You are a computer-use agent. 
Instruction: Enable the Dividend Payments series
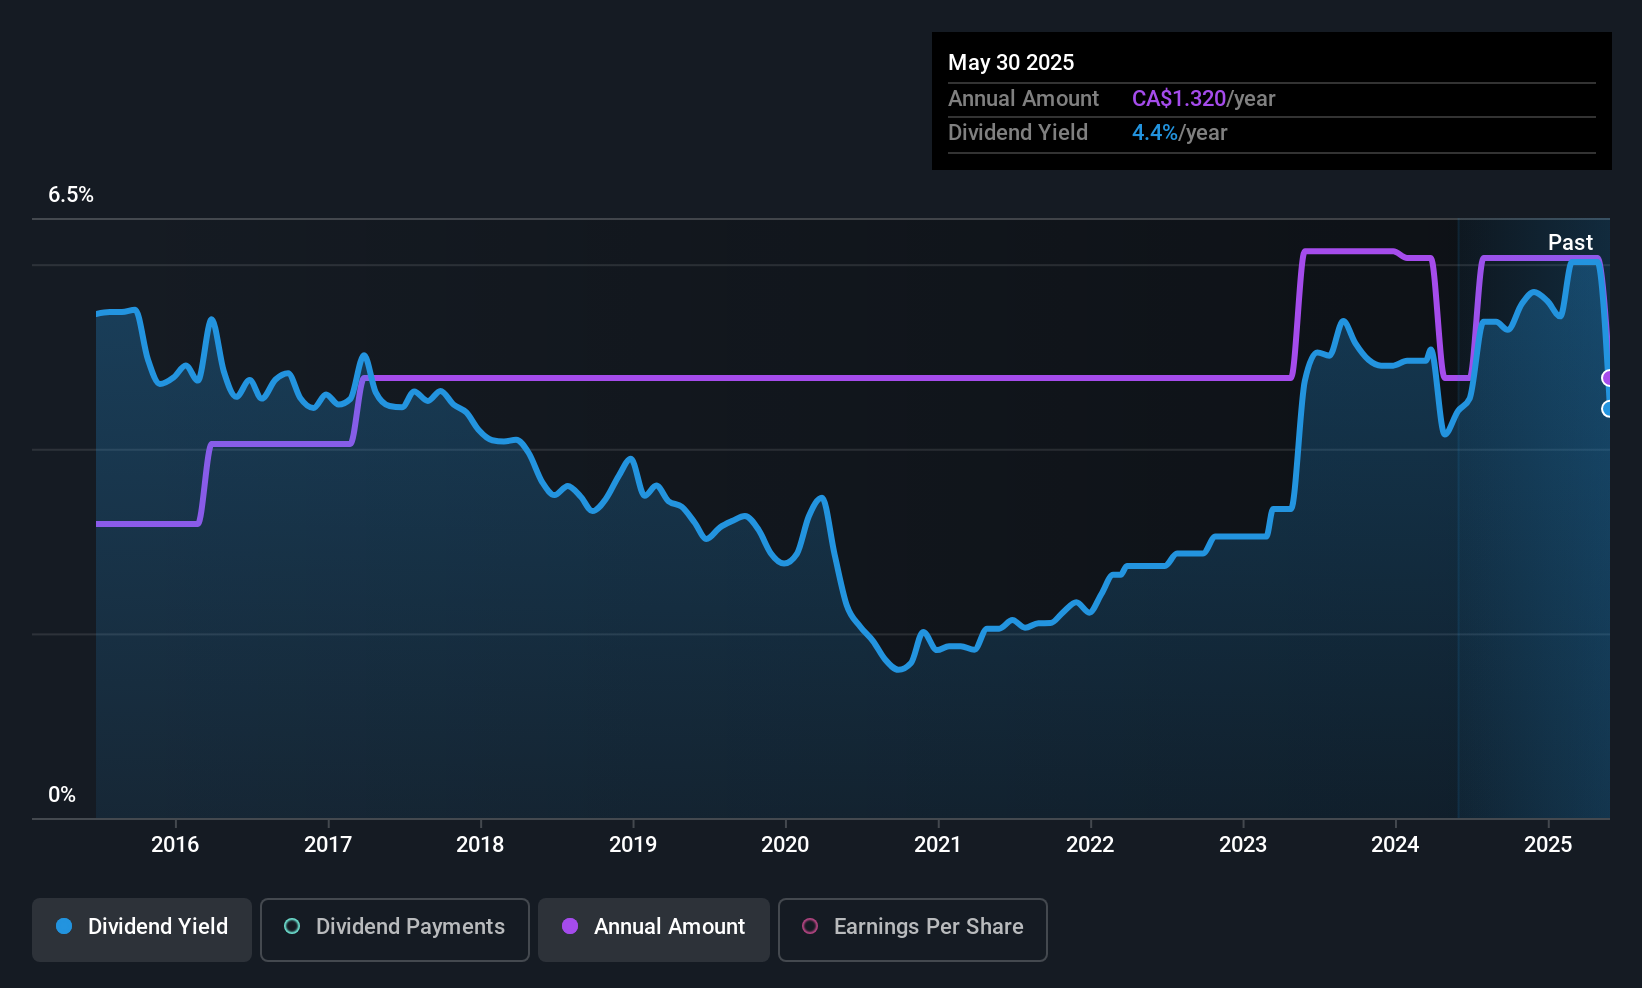(395, 927)
